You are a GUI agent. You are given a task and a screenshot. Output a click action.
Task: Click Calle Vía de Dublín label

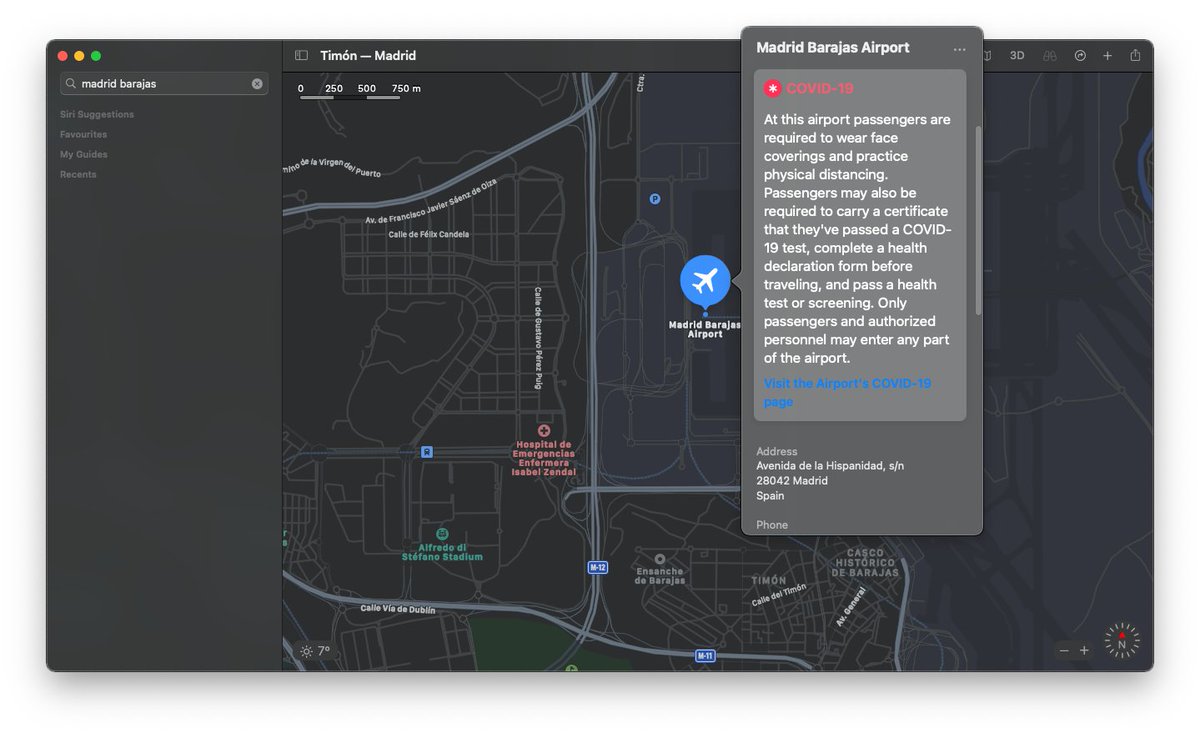400,608
